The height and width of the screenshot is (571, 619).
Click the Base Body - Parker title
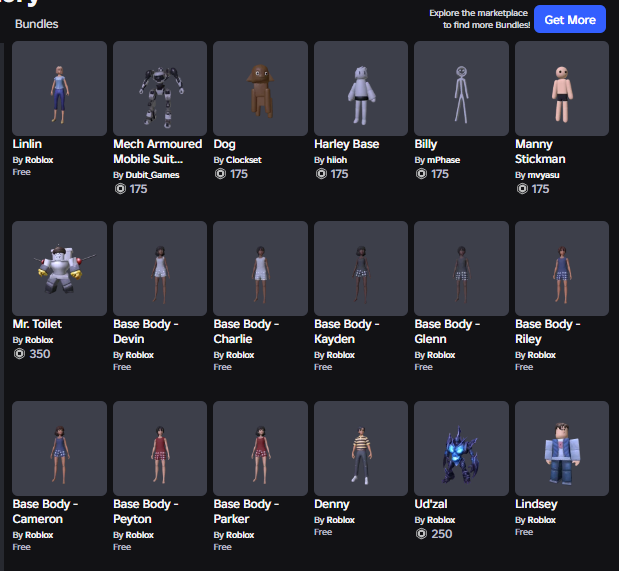(246, 511)
